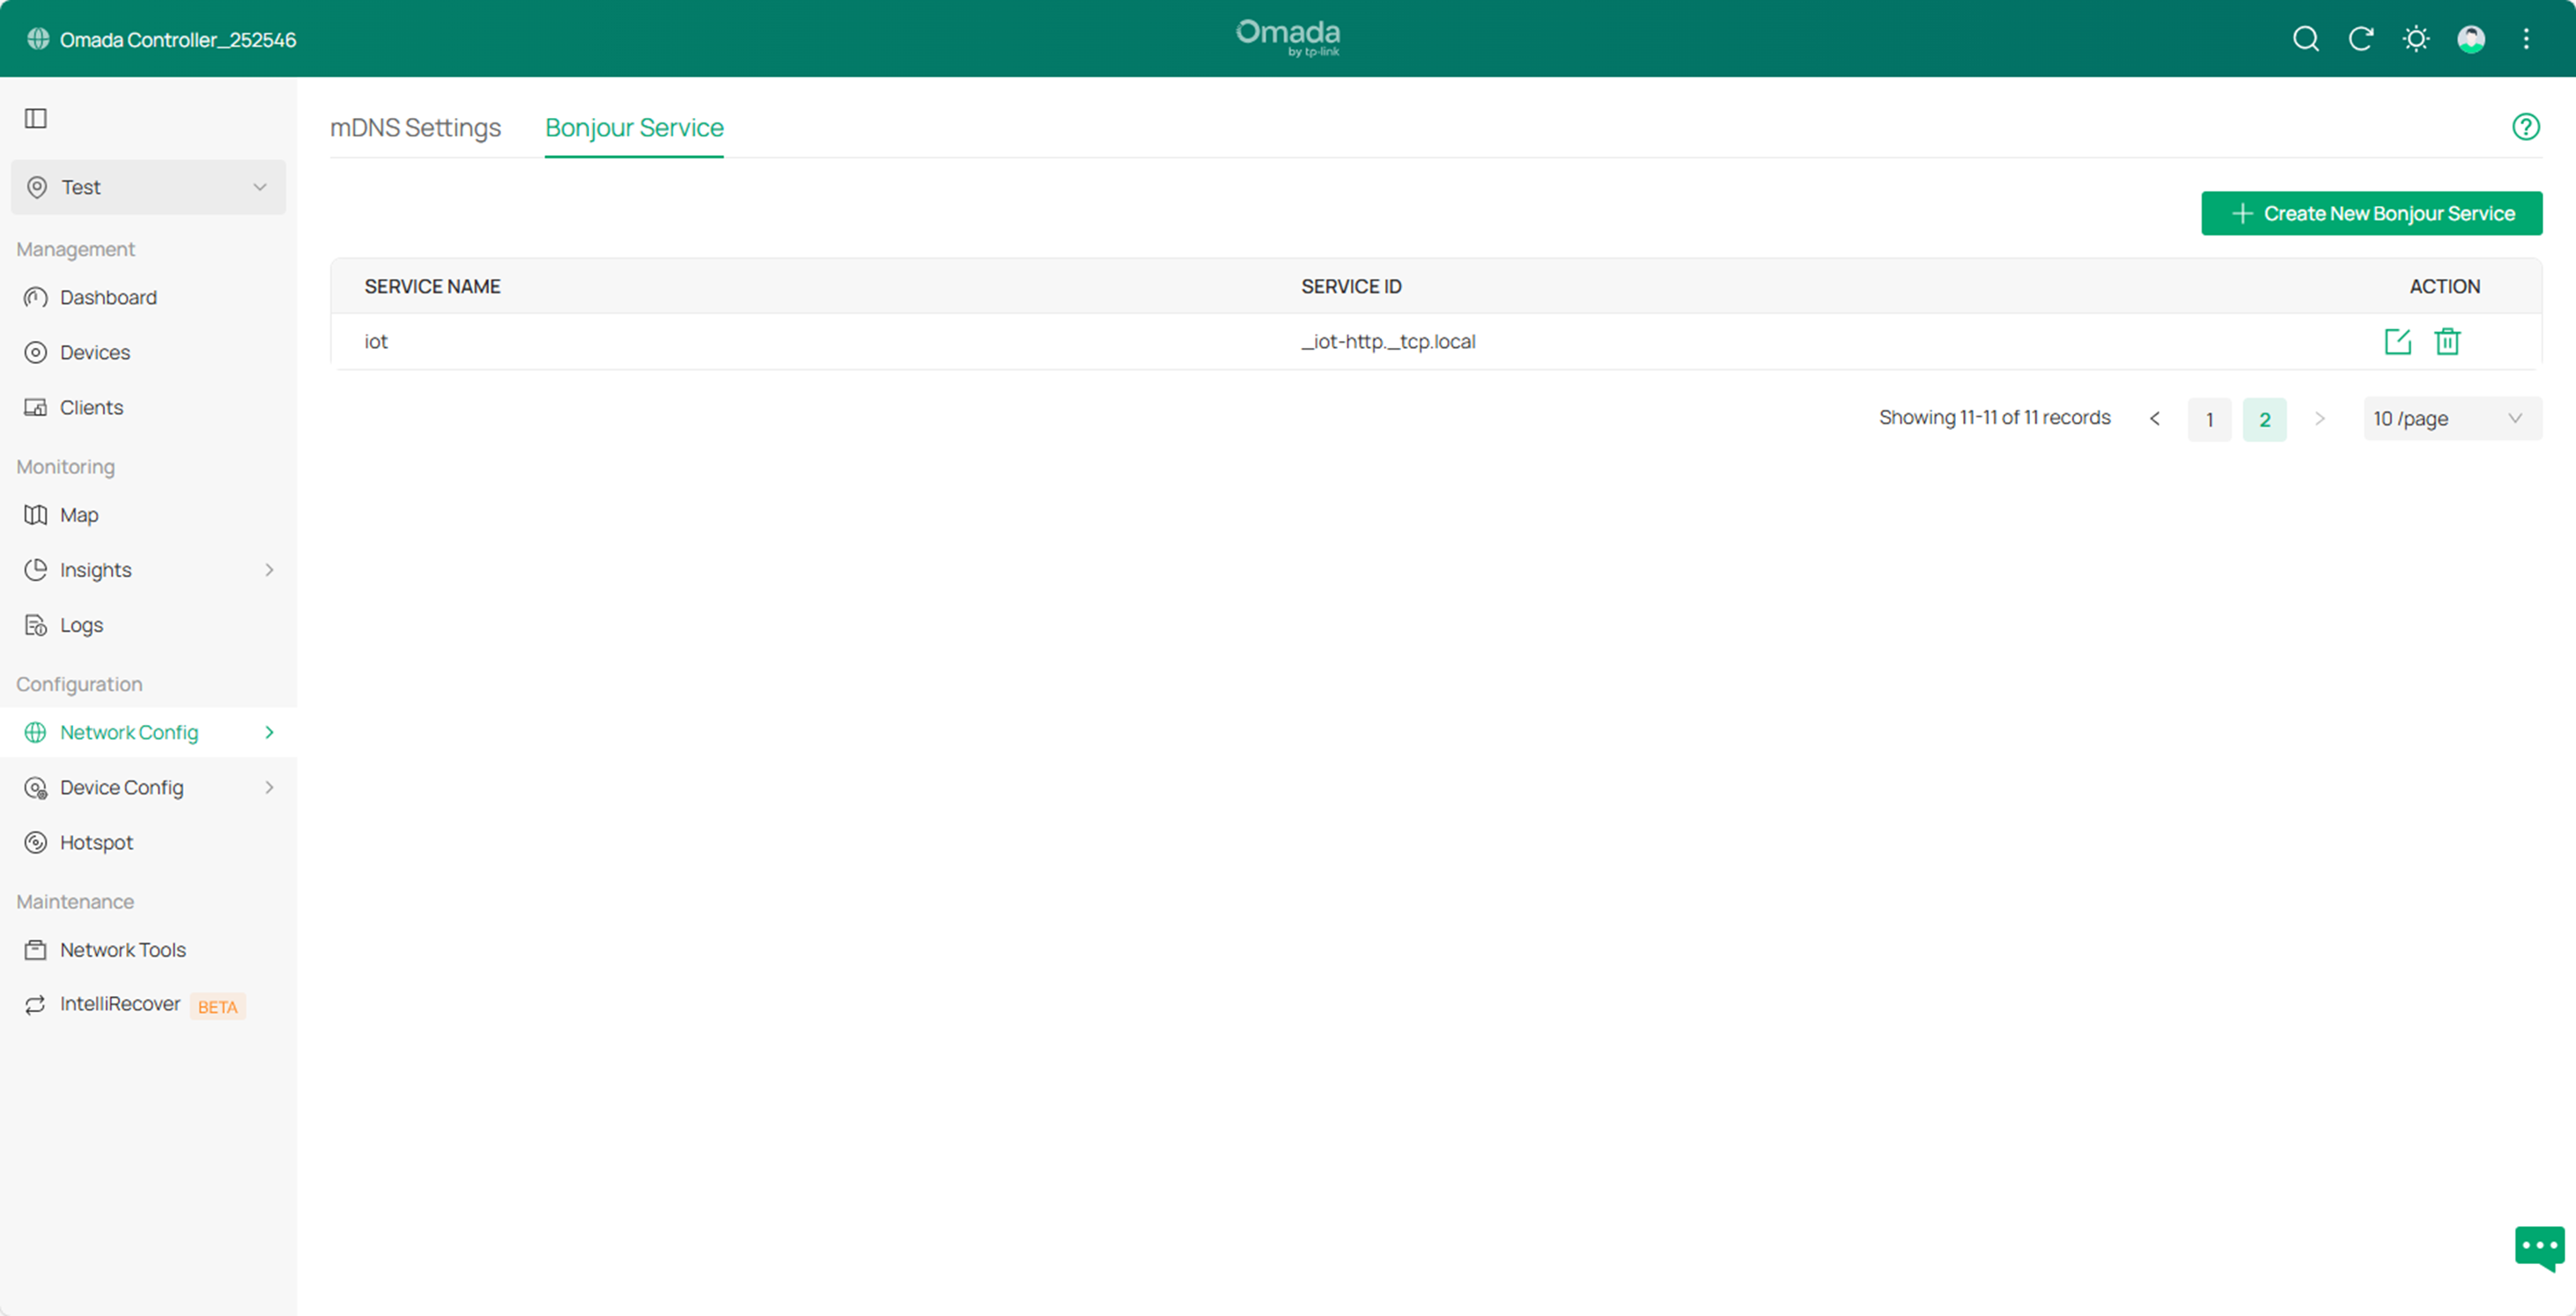2576x1316 pixels.
Task: Open IntelliRecover BETA feature
Action: 120,1004
